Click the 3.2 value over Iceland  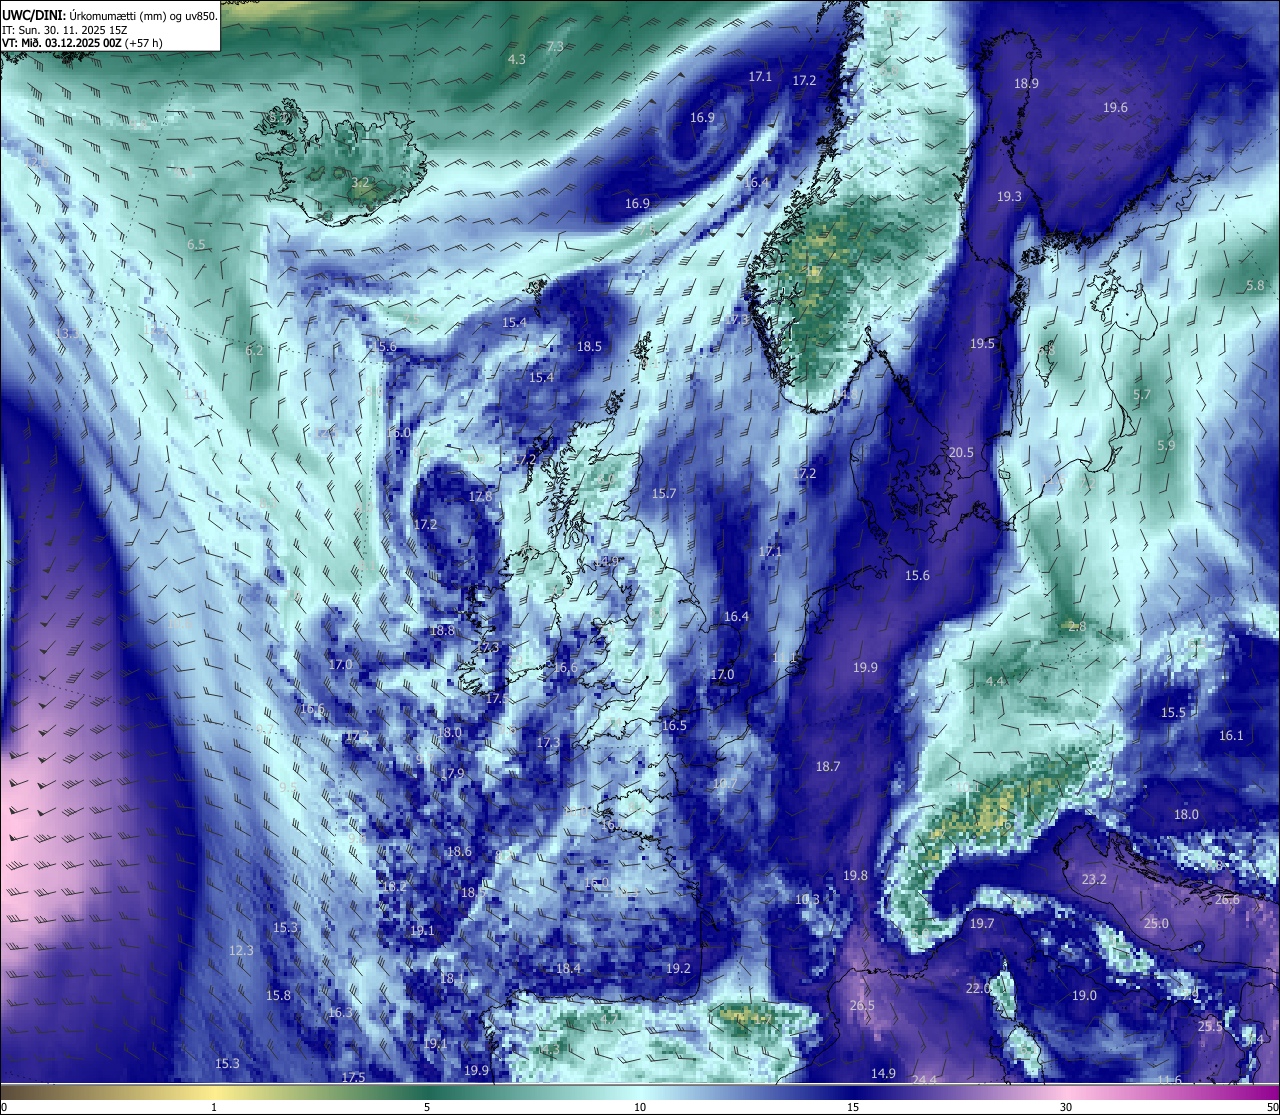coord(360,183)
